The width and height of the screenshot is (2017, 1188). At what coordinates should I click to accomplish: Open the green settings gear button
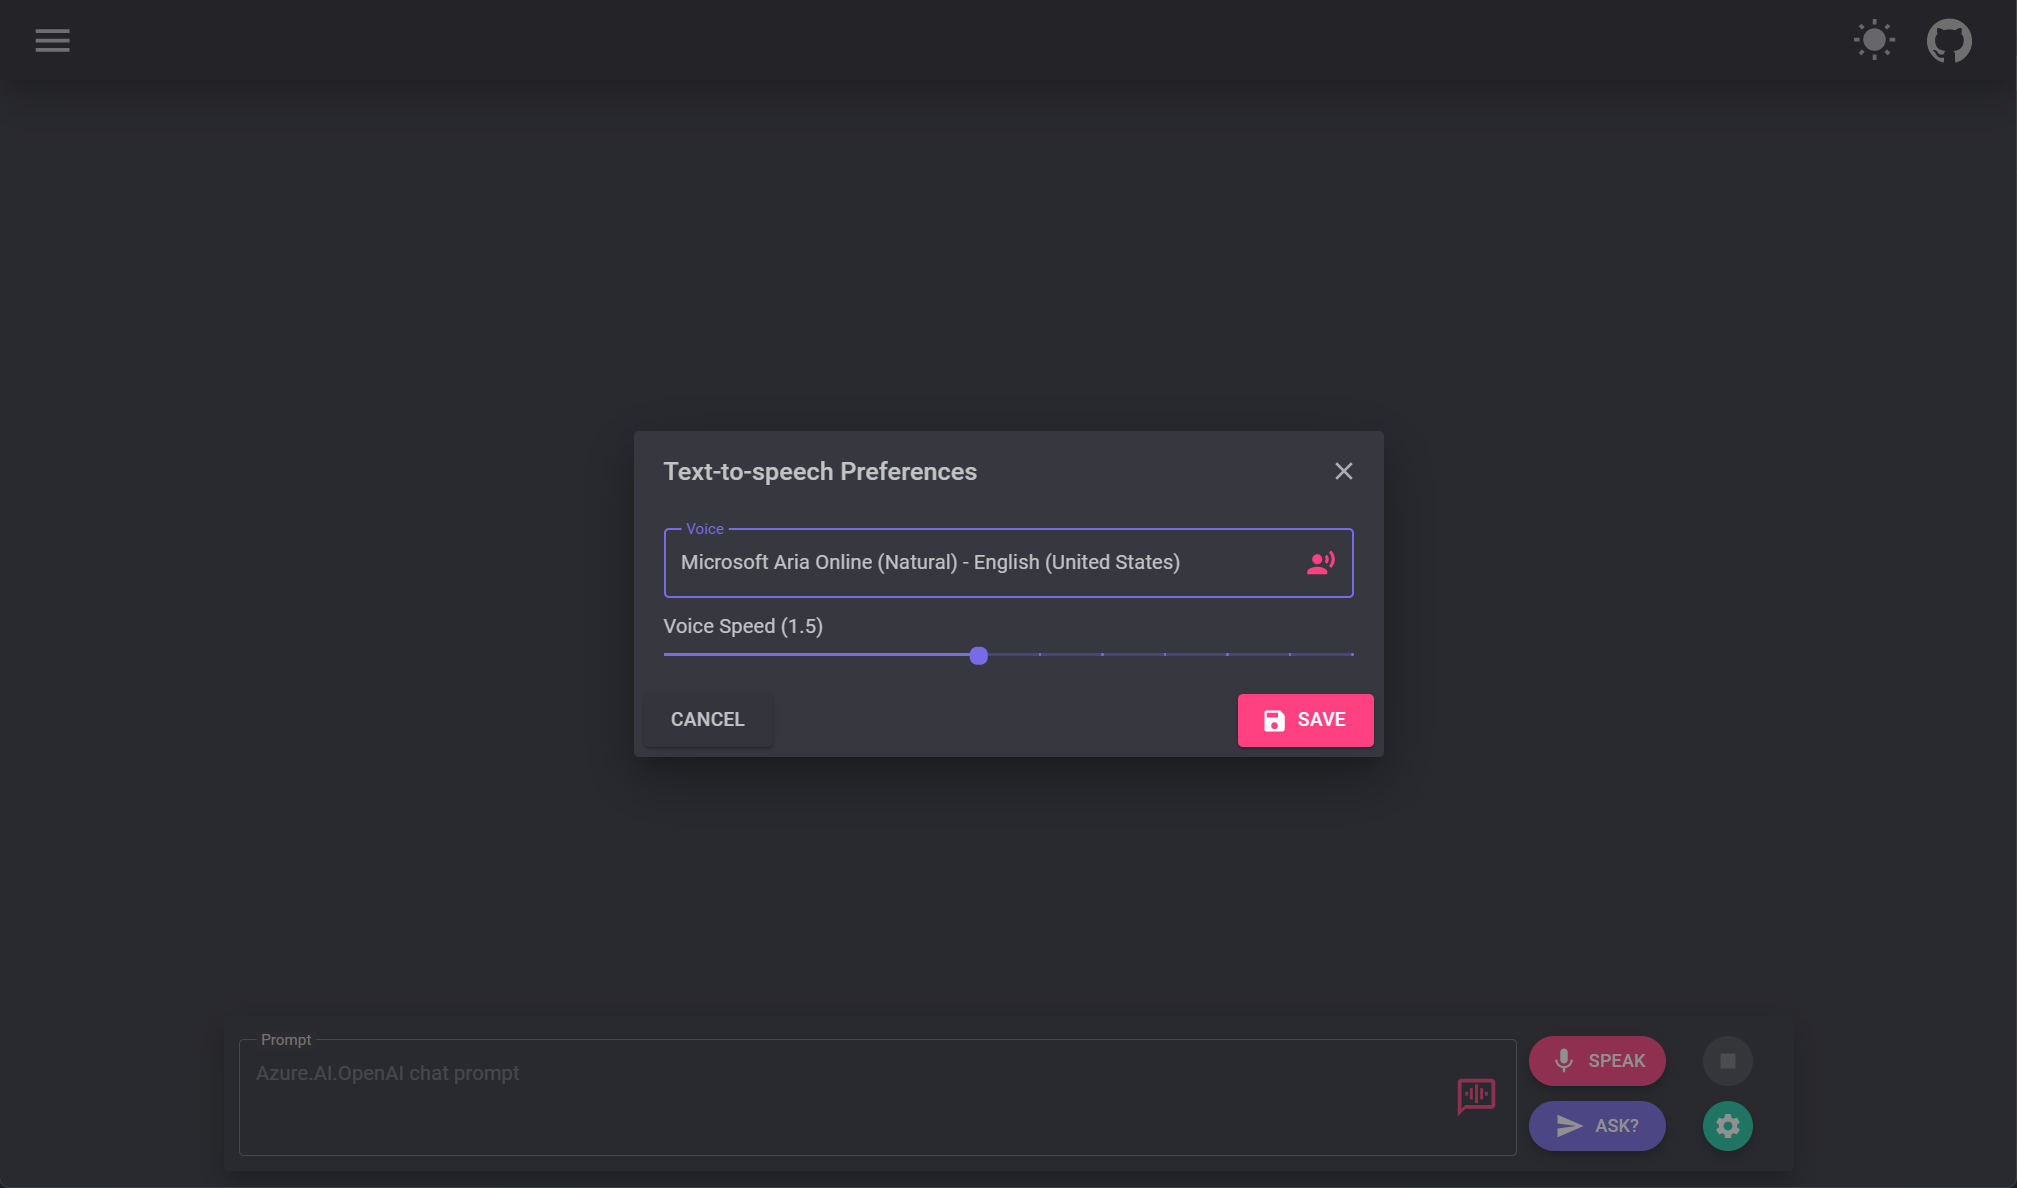click(x=1727, y=1126)
